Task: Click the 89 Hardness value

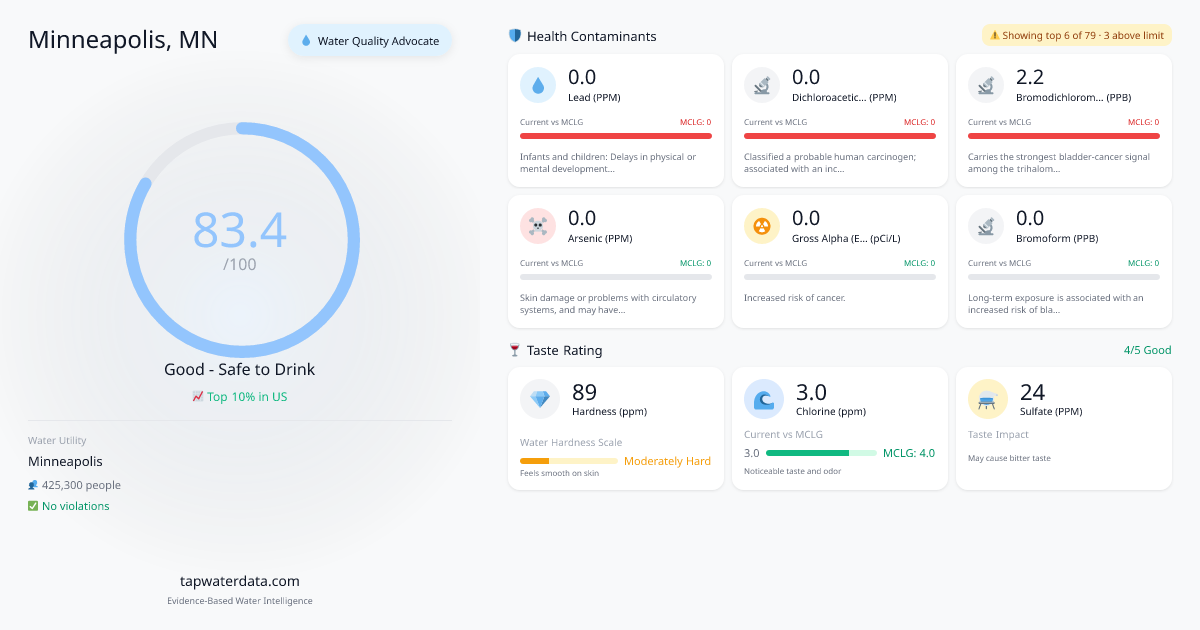Action: click(586, 392)
